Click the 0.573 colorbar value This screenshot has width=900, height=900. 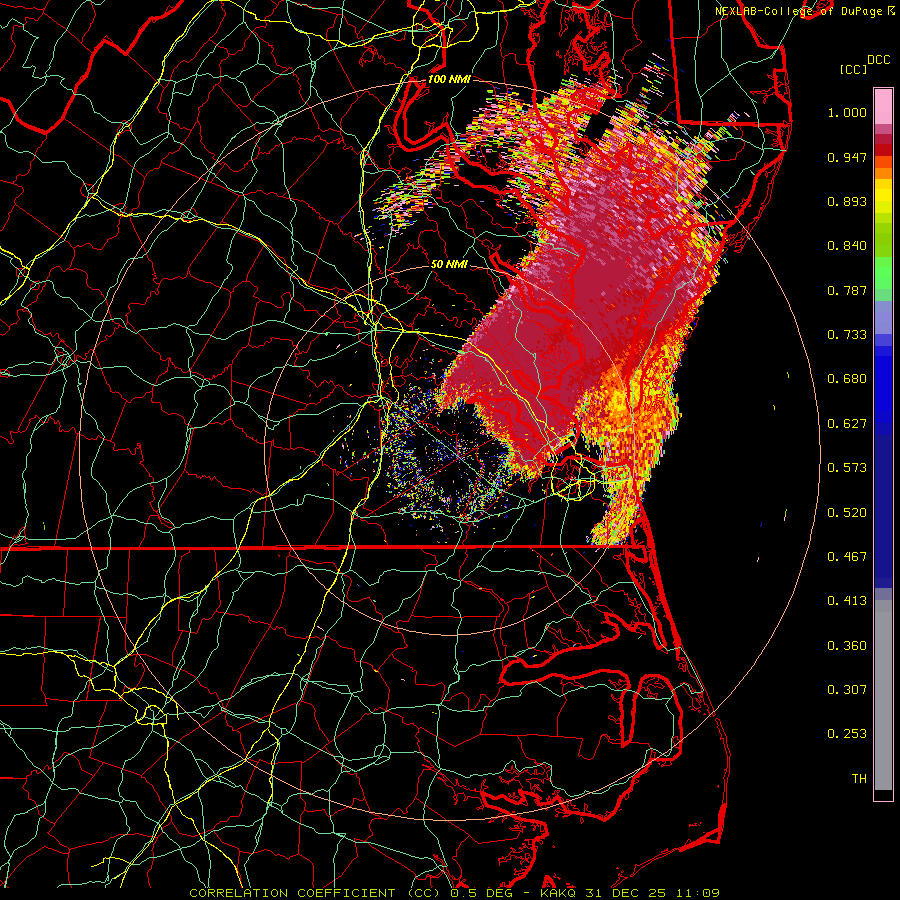click(x=847, y=468)
